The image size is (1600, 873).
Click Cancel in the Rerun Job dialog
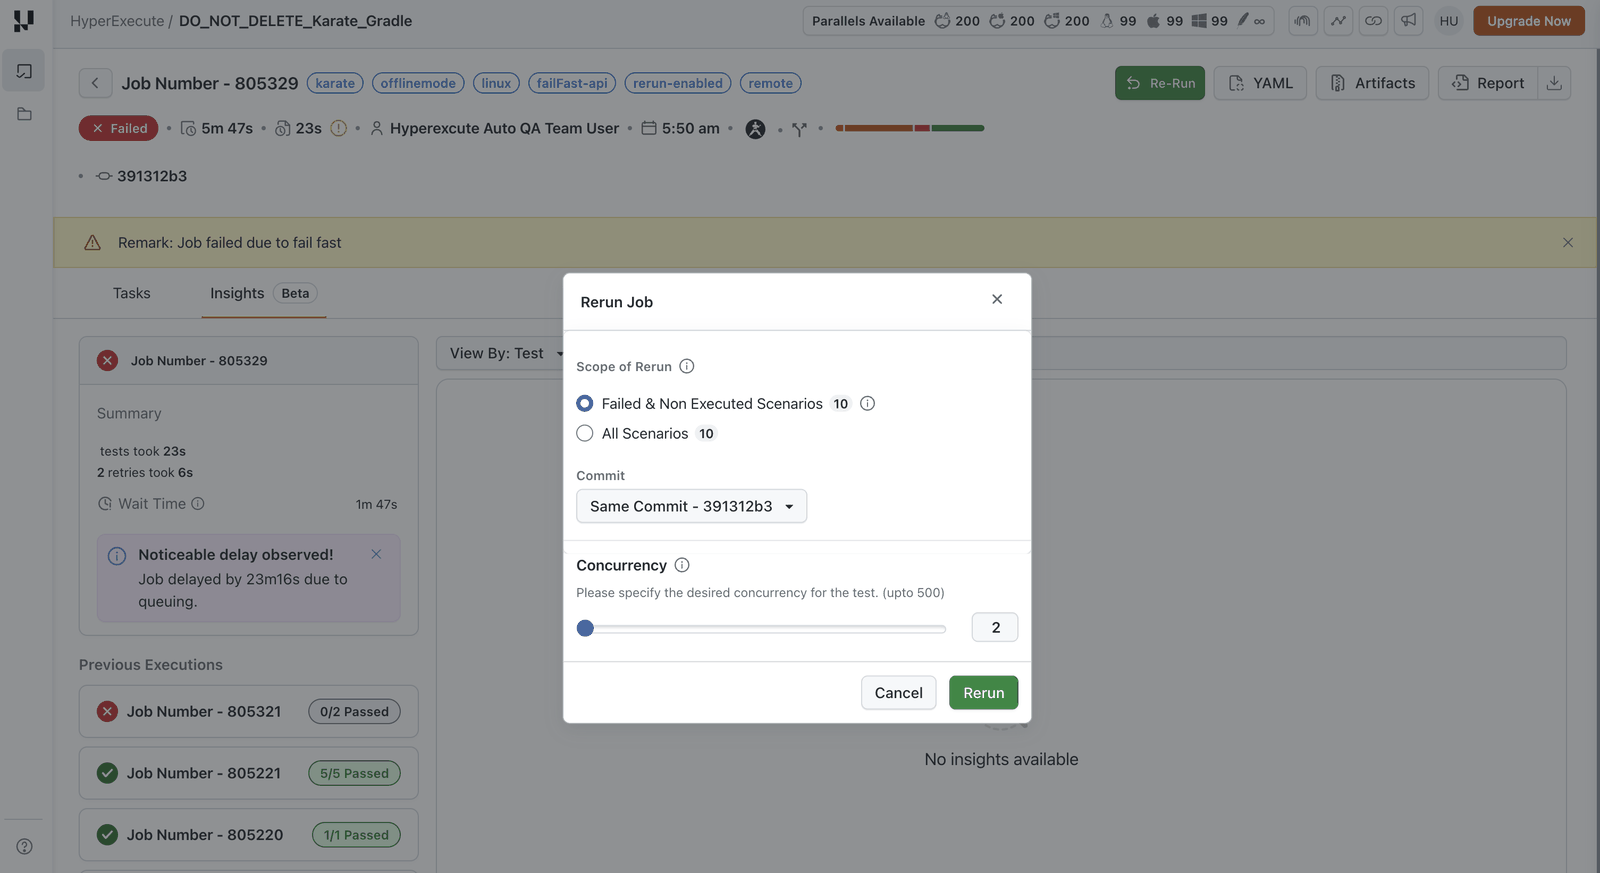pyautogui.click(x=899, y=693)
